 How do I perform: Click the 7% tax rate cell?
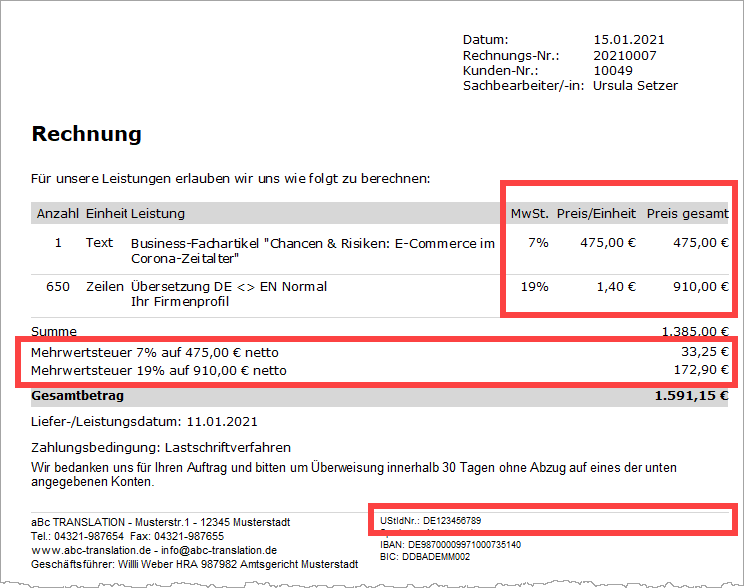pyautogui.click(x=538, y=243)
